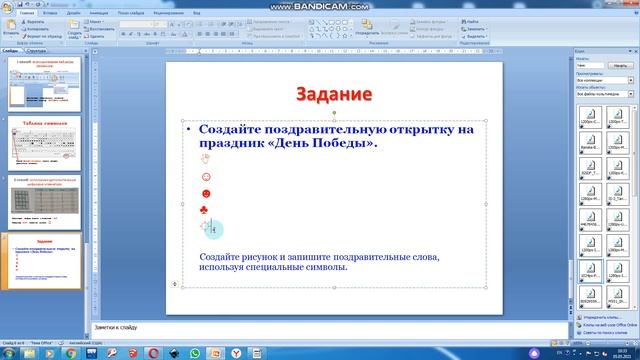Switch to the Анимация ribbon tab

[x=99, y=13]
